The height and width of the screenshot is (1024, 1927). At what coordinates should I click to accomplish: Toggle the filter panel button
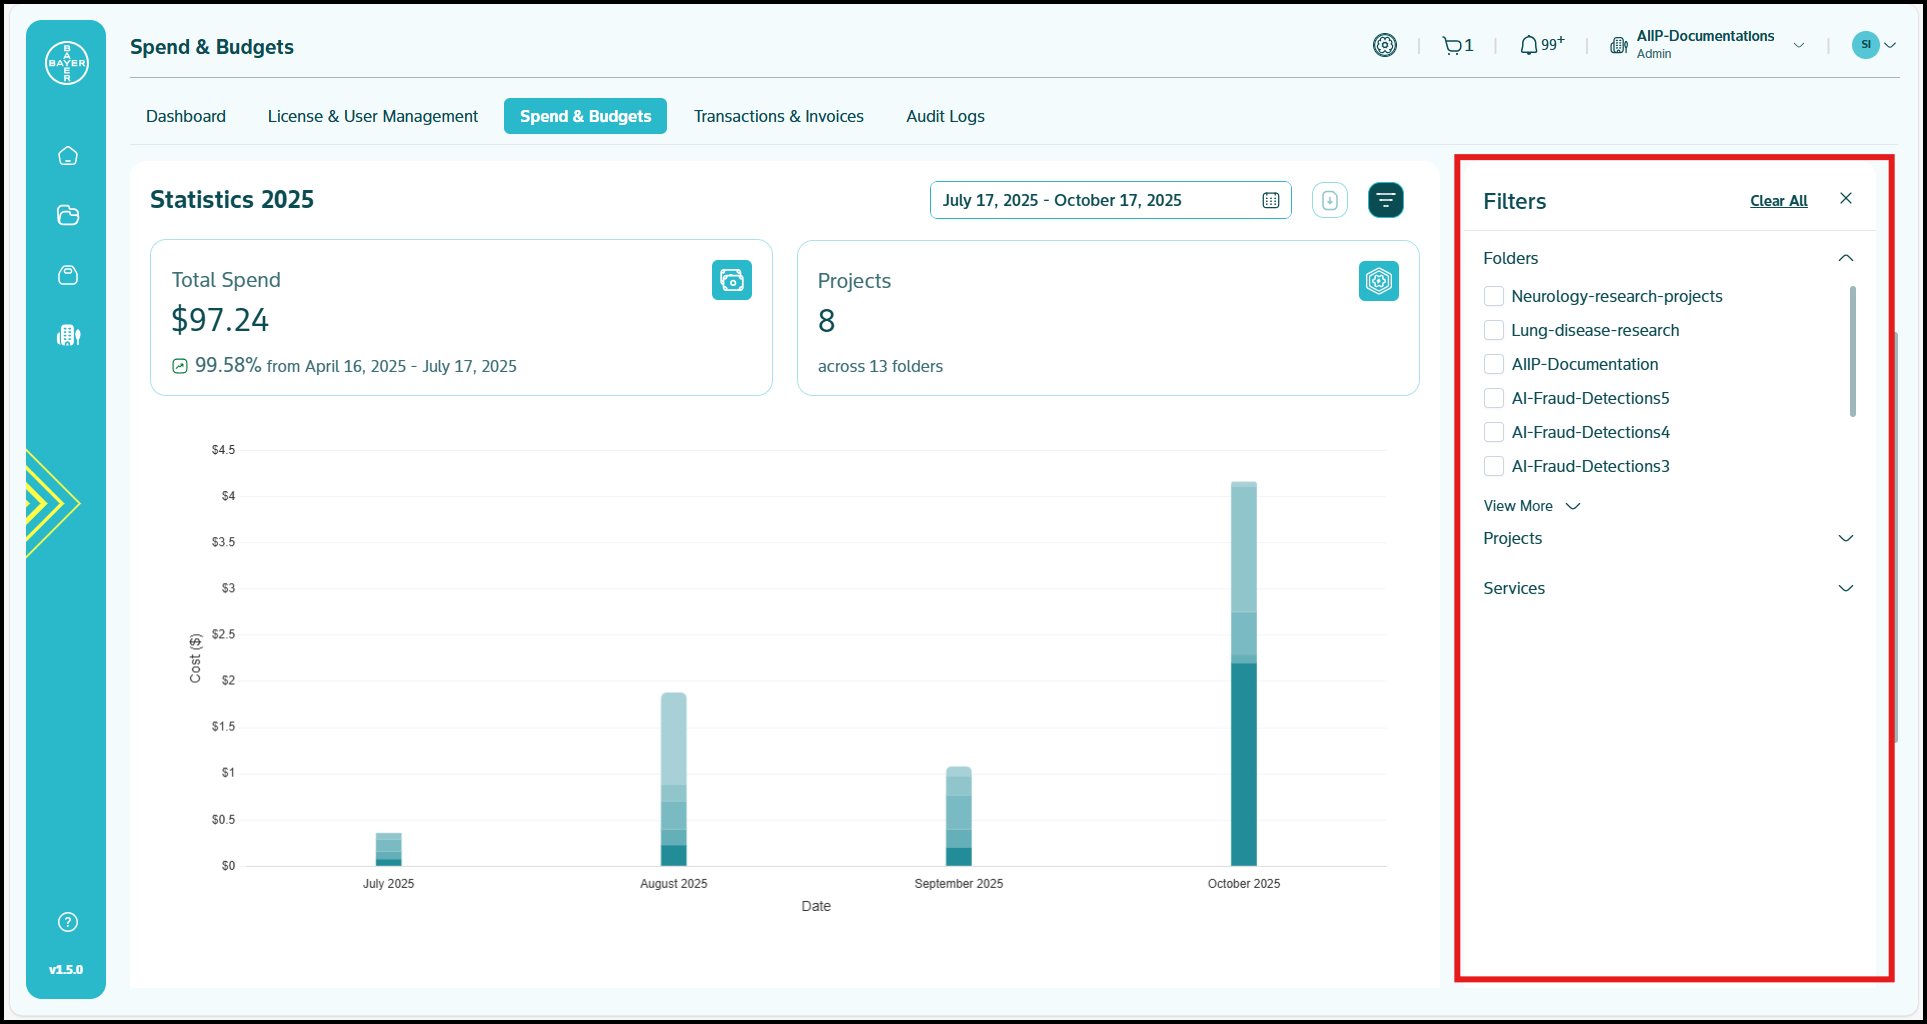(x=1385, y=200)
